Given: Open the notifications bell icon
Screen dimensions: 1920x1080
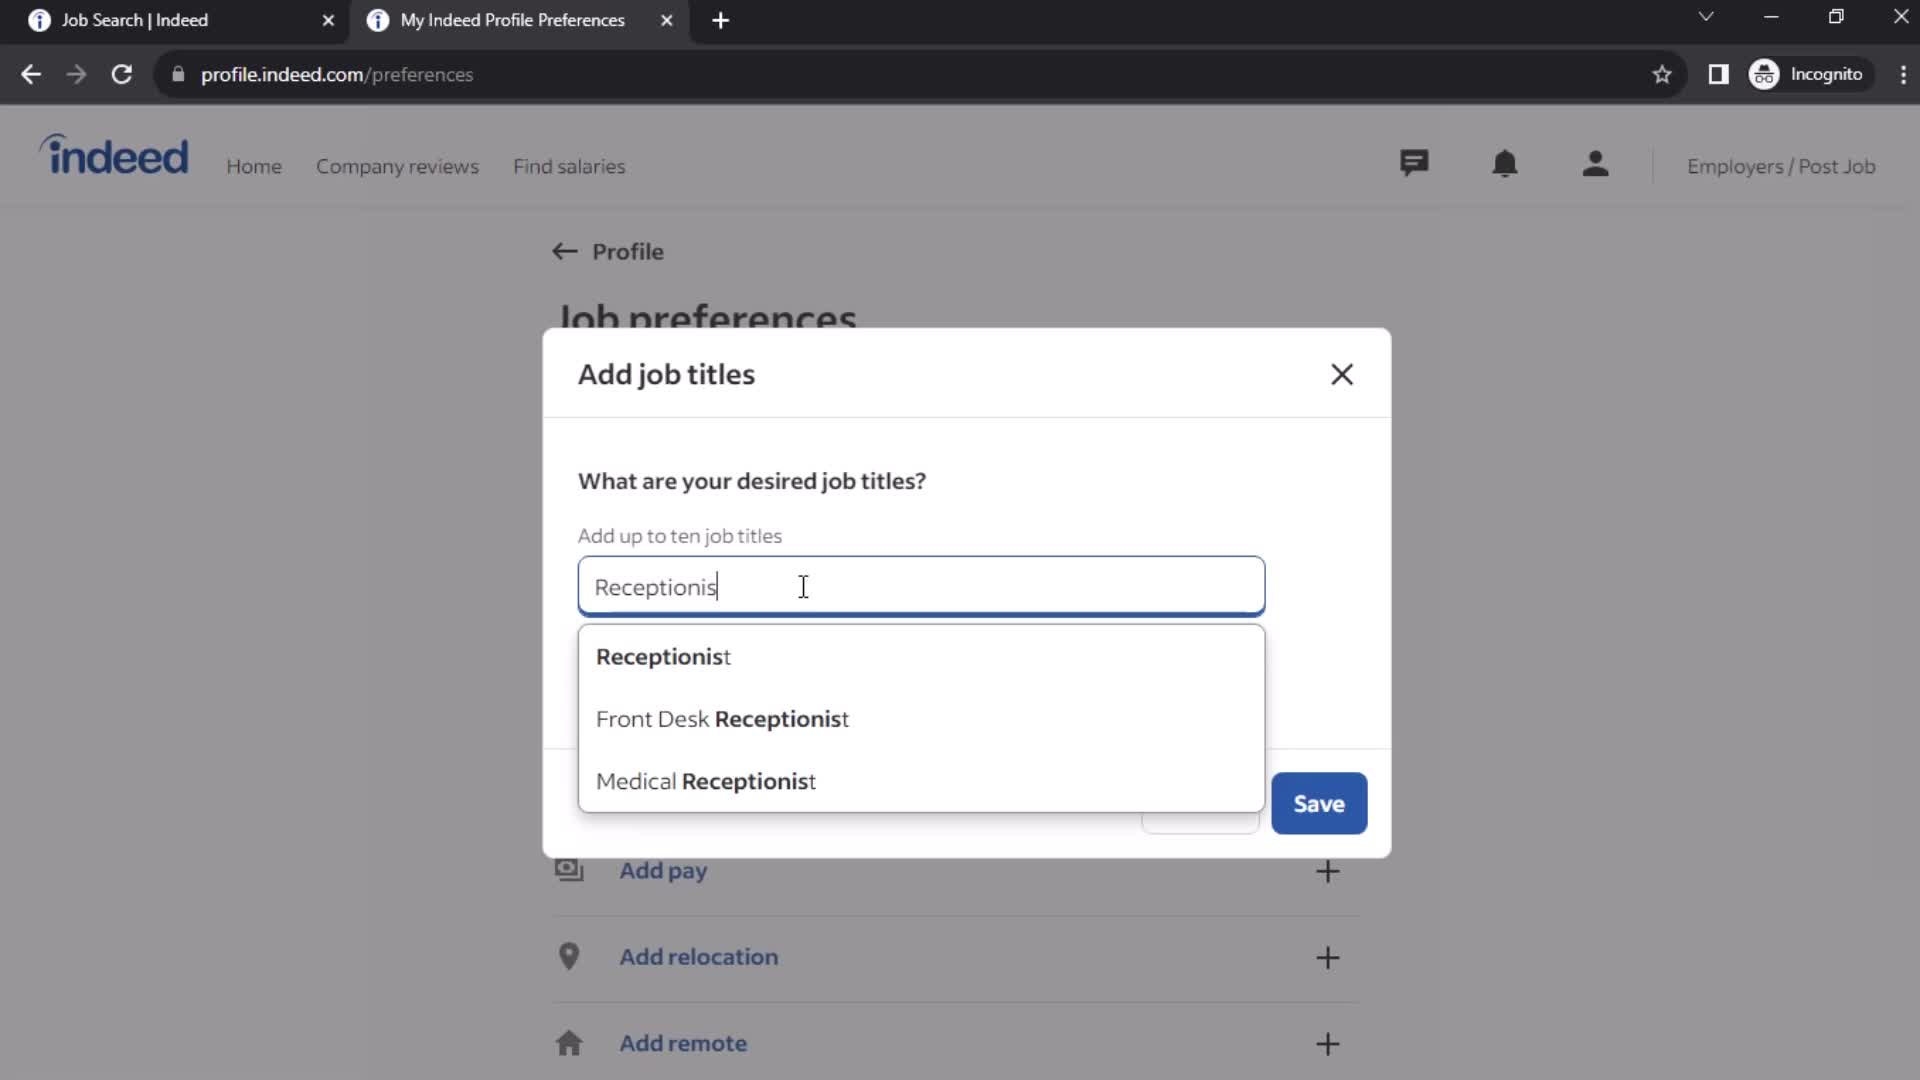Looking at the screenshot, I should (x=1505, y=165).
